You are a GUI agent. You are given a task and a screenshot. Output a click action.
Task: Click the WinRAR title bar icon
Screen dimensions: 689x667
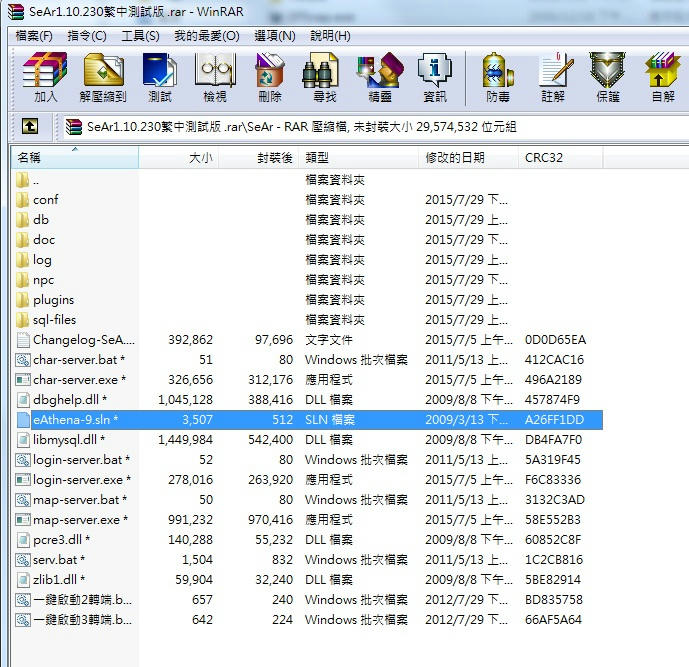pos(16,12)
